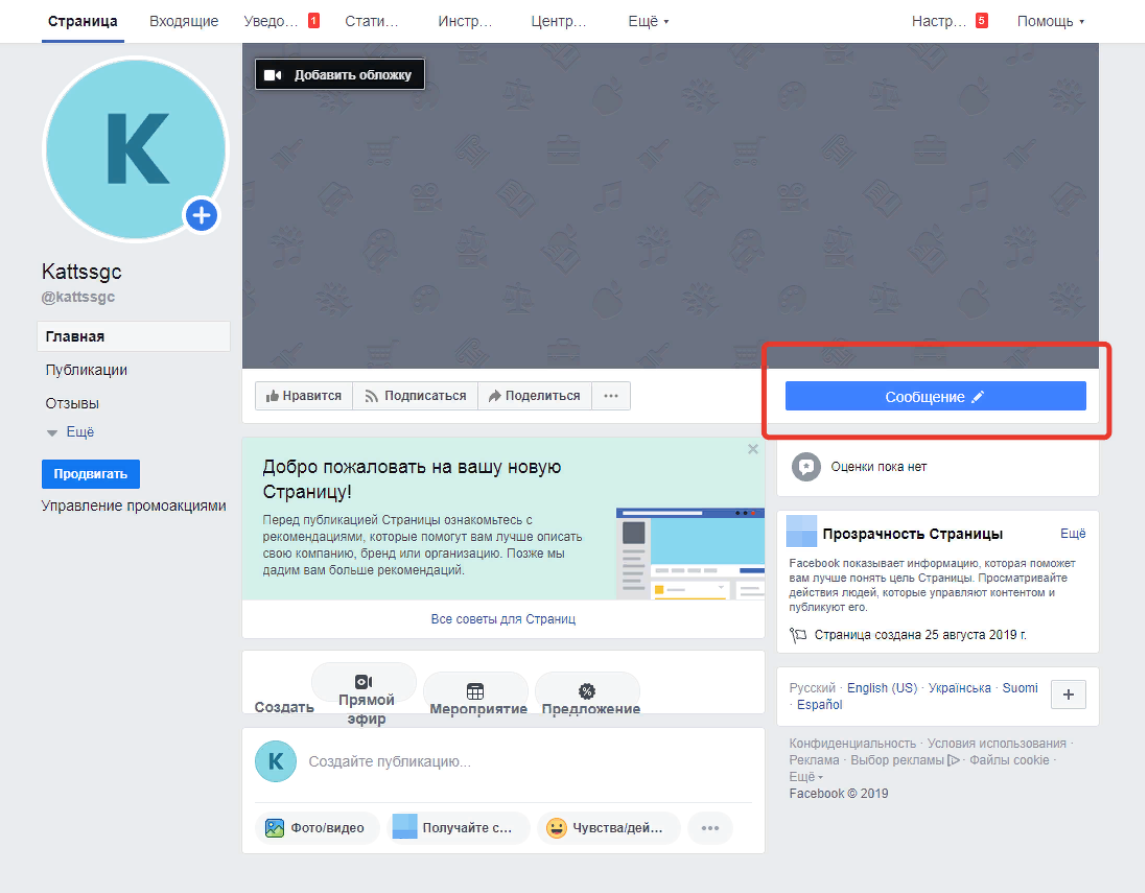Click the Поделиться share button

(535, 396)
